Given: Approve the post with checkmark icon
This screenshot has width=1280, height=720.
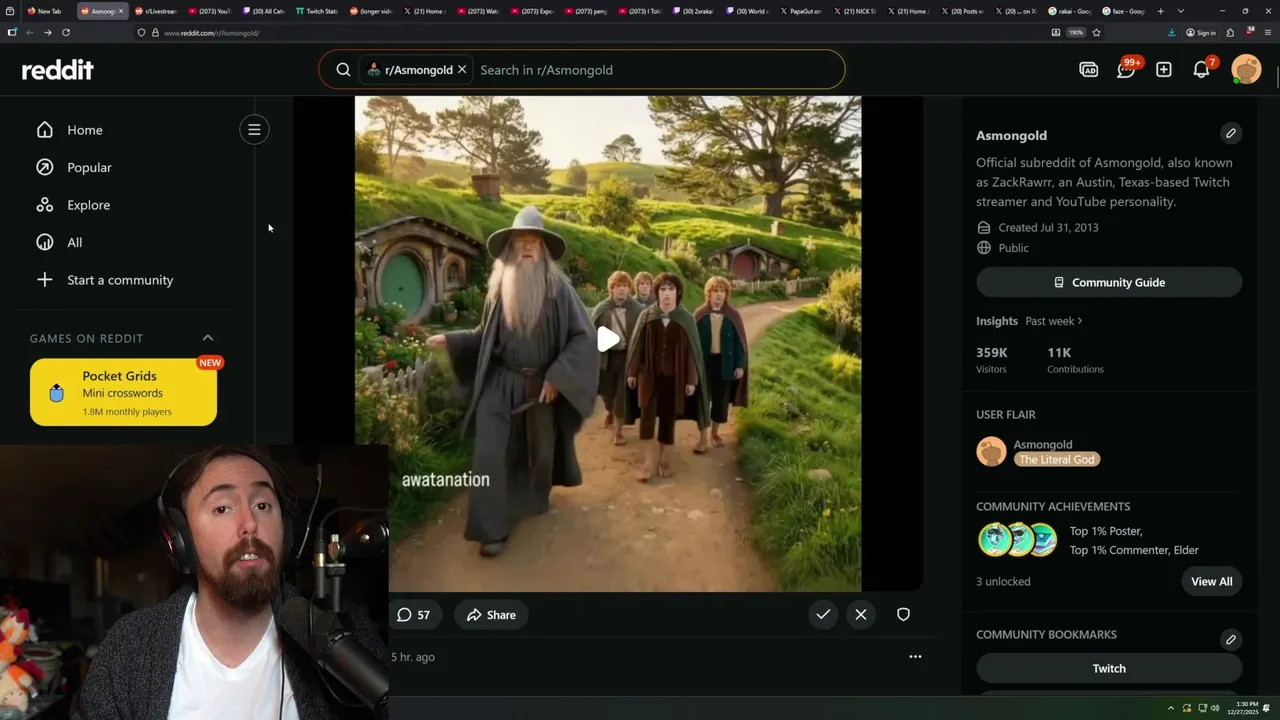Looking at the screenshot, I should pos(823,615).
